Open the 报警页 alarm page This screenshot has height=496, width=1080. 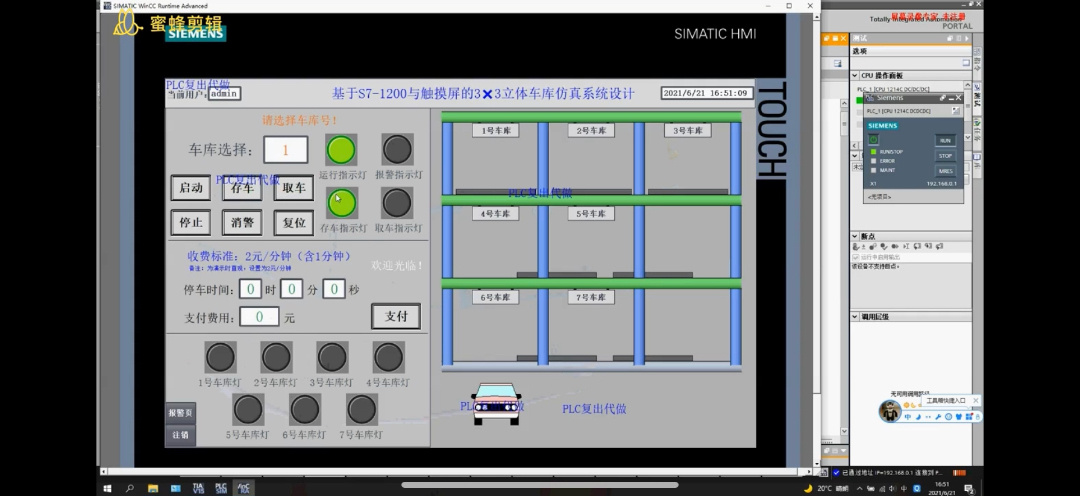coord(180,413)
